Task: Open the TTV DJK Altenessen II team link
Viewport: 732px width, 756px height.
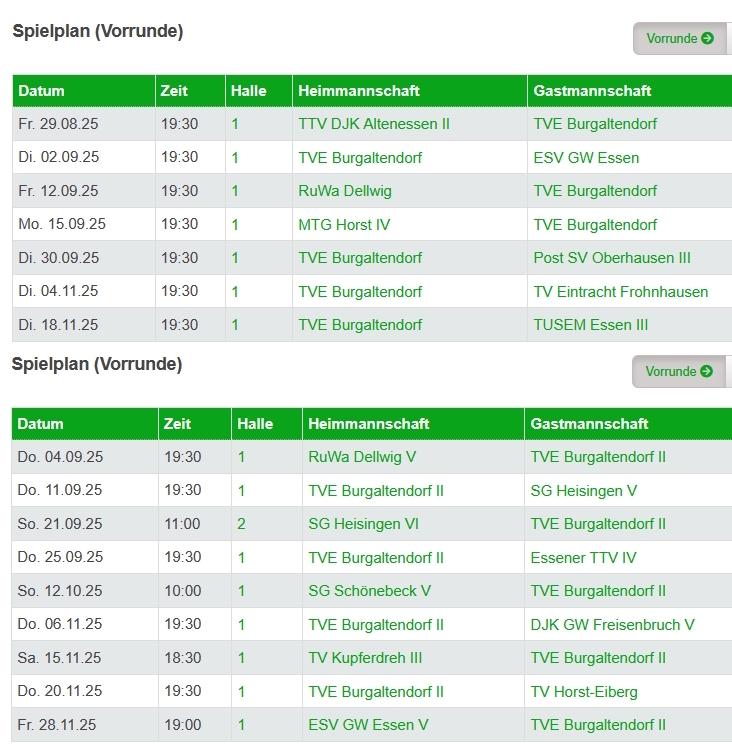Action: 374,124
